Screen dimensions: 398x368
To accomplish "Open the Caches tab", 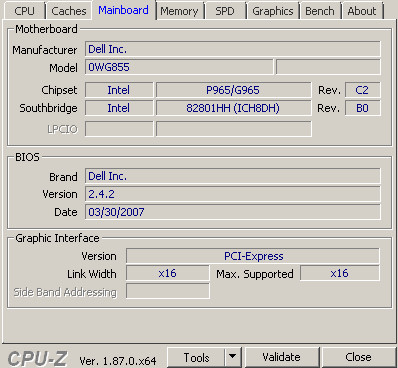I will point(69,11).
